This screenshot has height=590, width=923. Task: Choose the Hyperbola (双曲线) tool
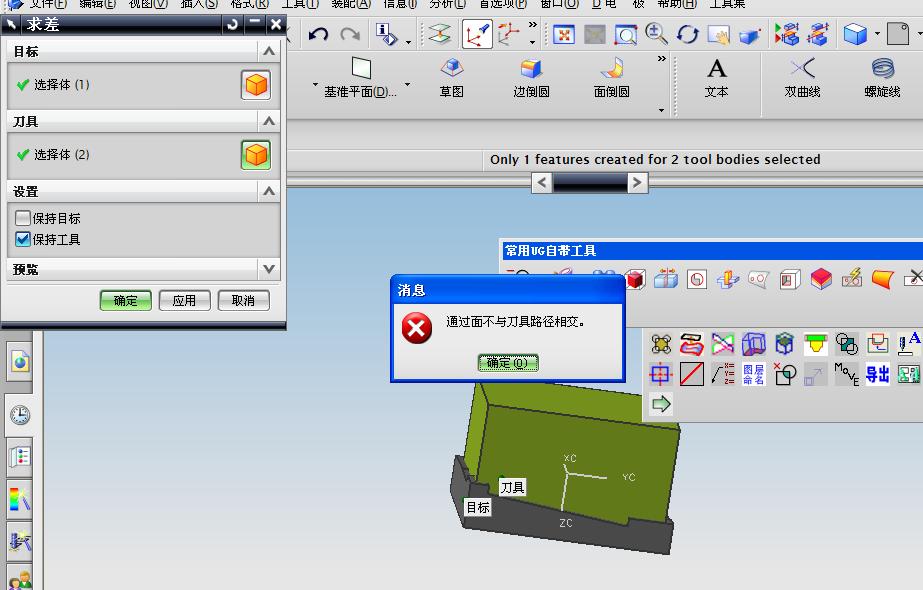pyautogui.click(x=802, y=78)
